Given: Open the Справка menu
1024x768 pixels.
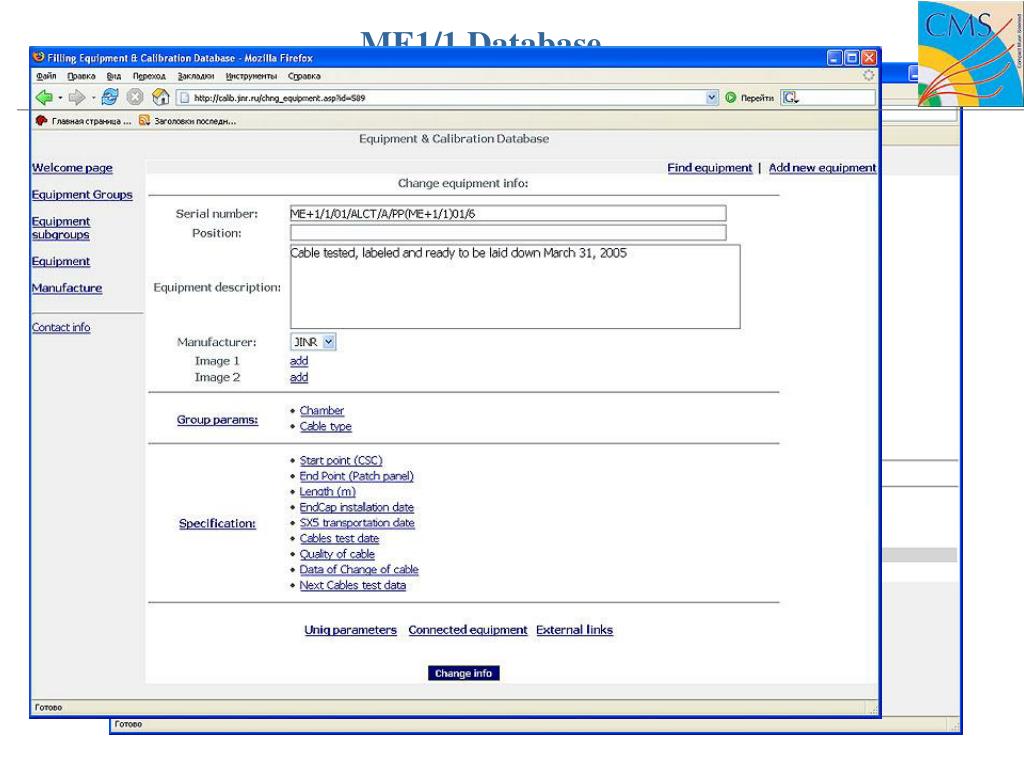Looking at the screenshot, I should point(304,76).
